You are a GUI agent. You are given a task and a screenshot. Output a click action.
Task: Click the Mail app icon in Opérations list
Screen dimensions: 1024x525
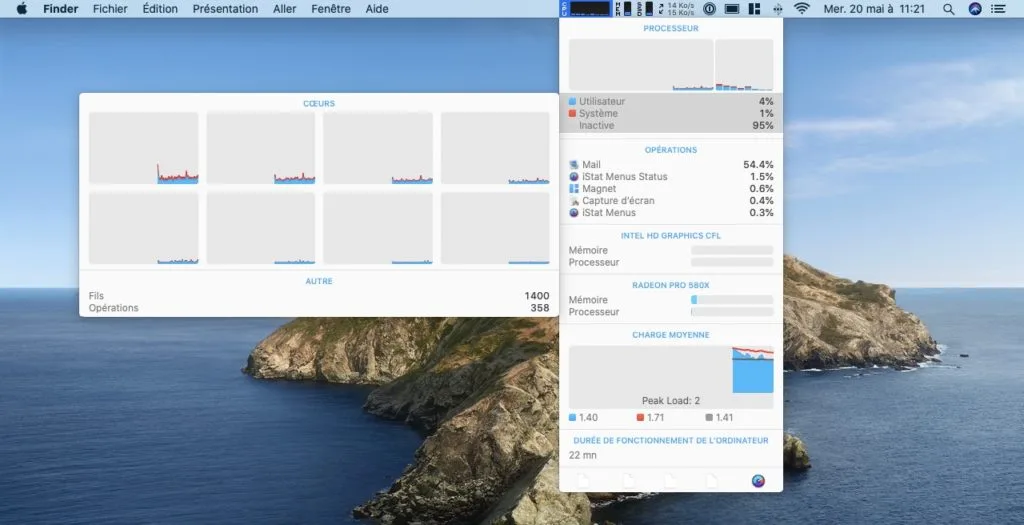coord(573,165)
